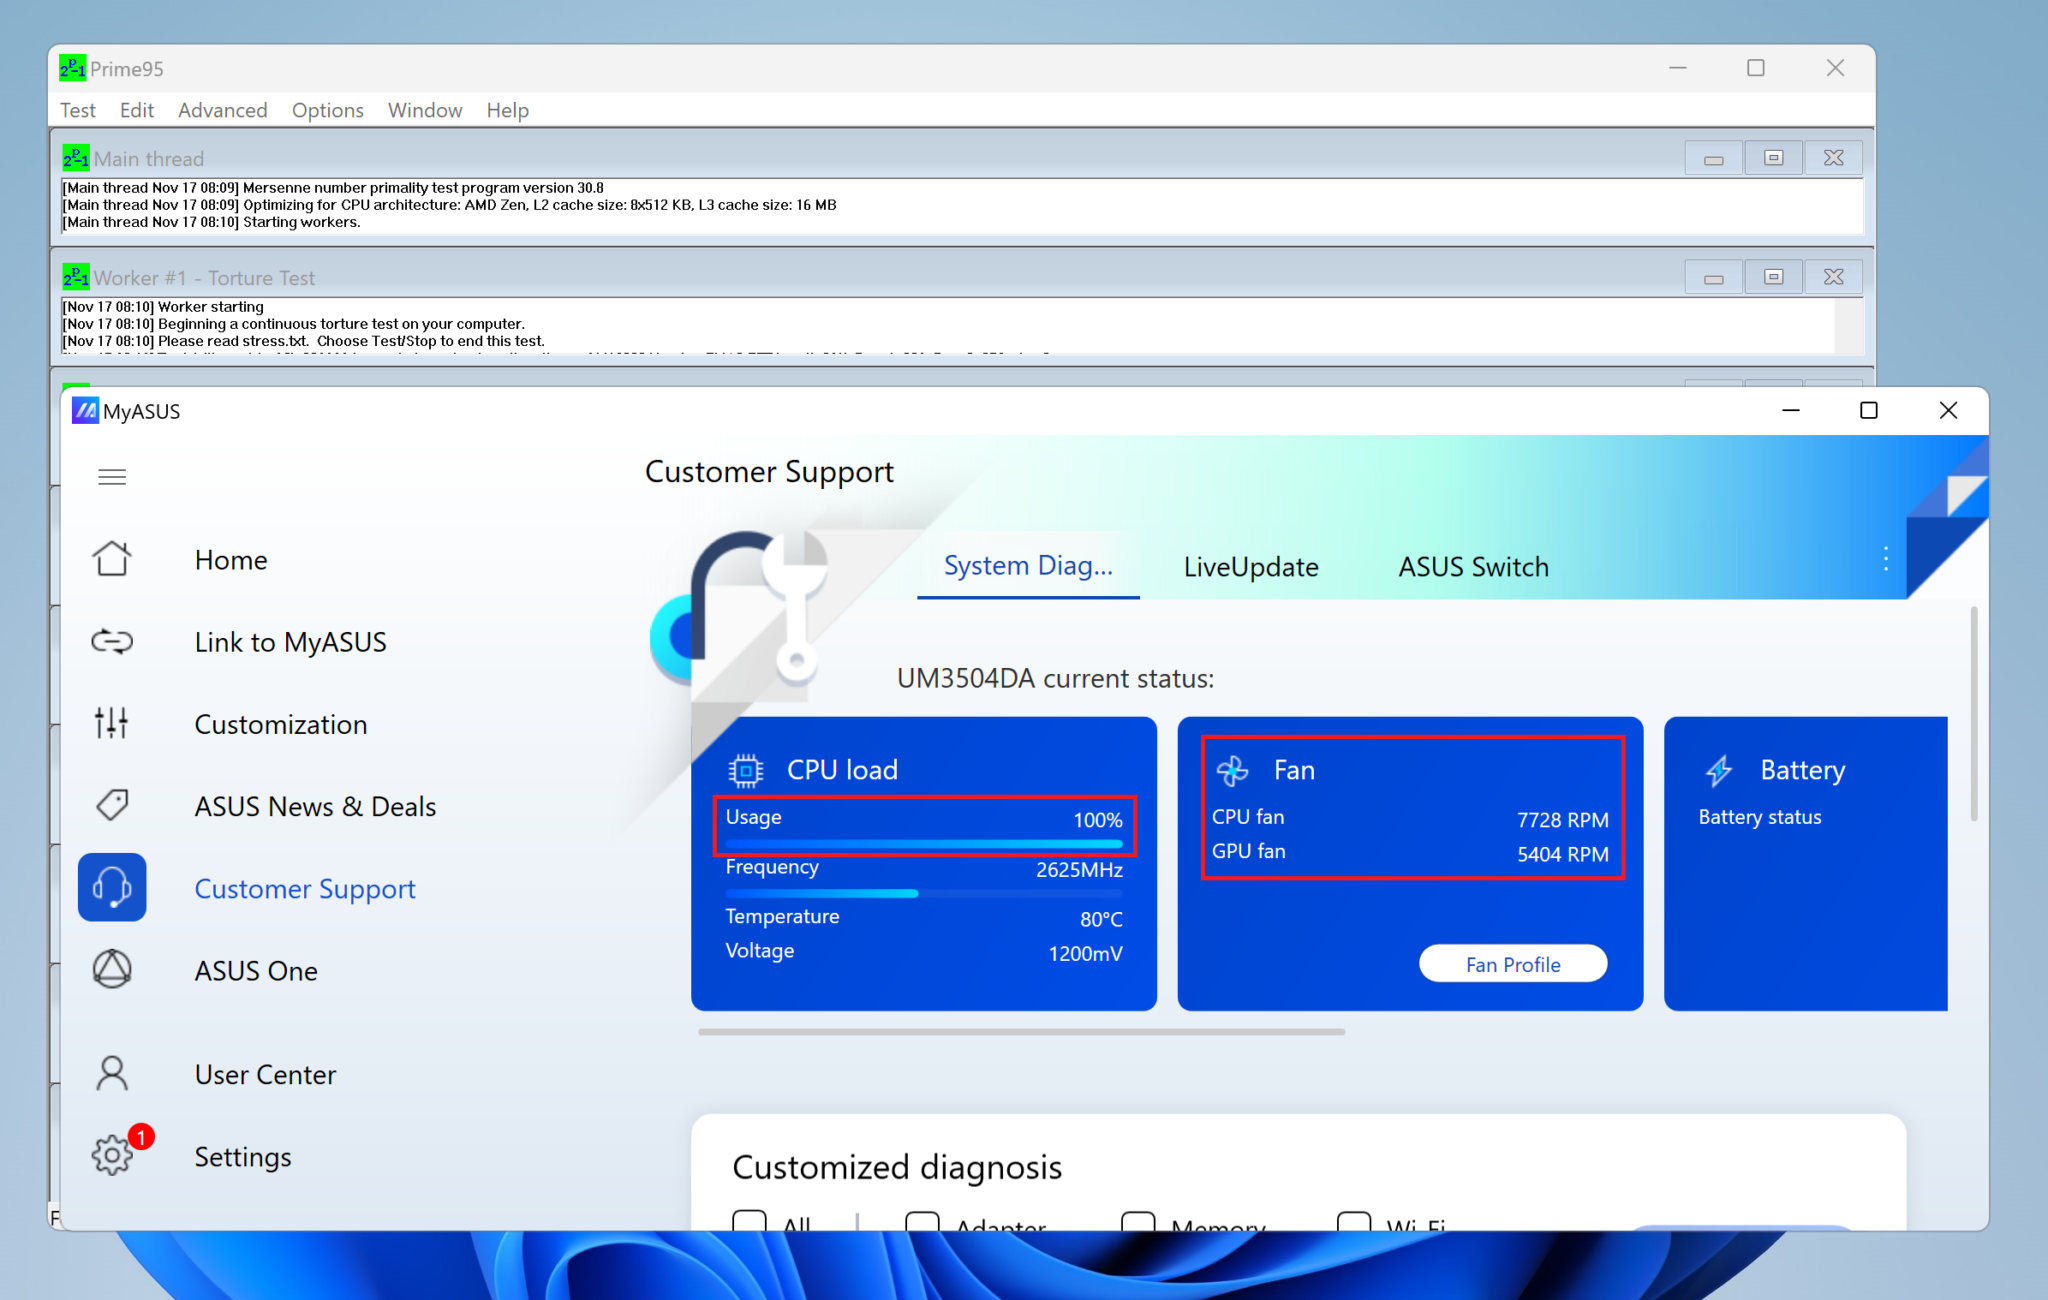Click the User Center person icon
This screenshot has height=1300, width=2048.
[x=112, y=1073]
